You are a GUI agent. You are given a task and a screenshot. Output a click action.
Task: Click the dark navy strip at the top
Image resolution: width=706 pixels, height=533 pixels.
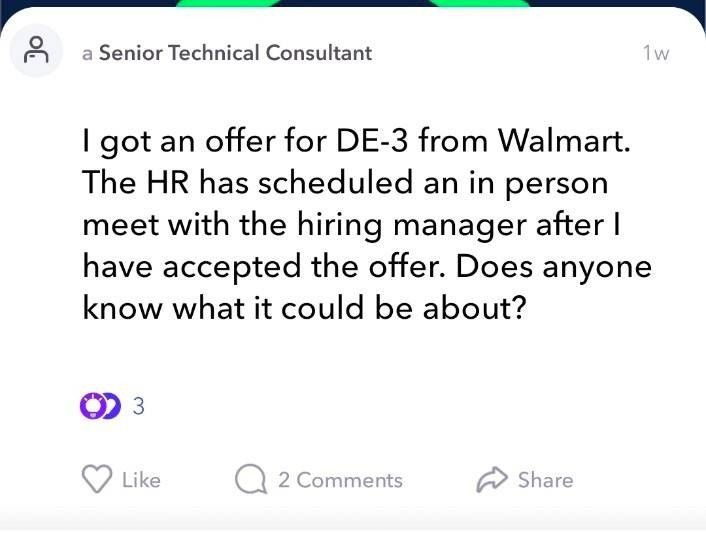(353, 3)
